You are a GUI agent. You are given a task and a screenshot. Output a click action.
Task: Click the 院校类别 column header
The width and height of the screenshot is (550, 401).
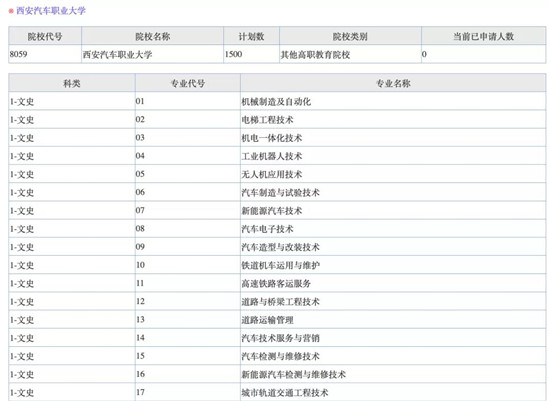point(350,36)
